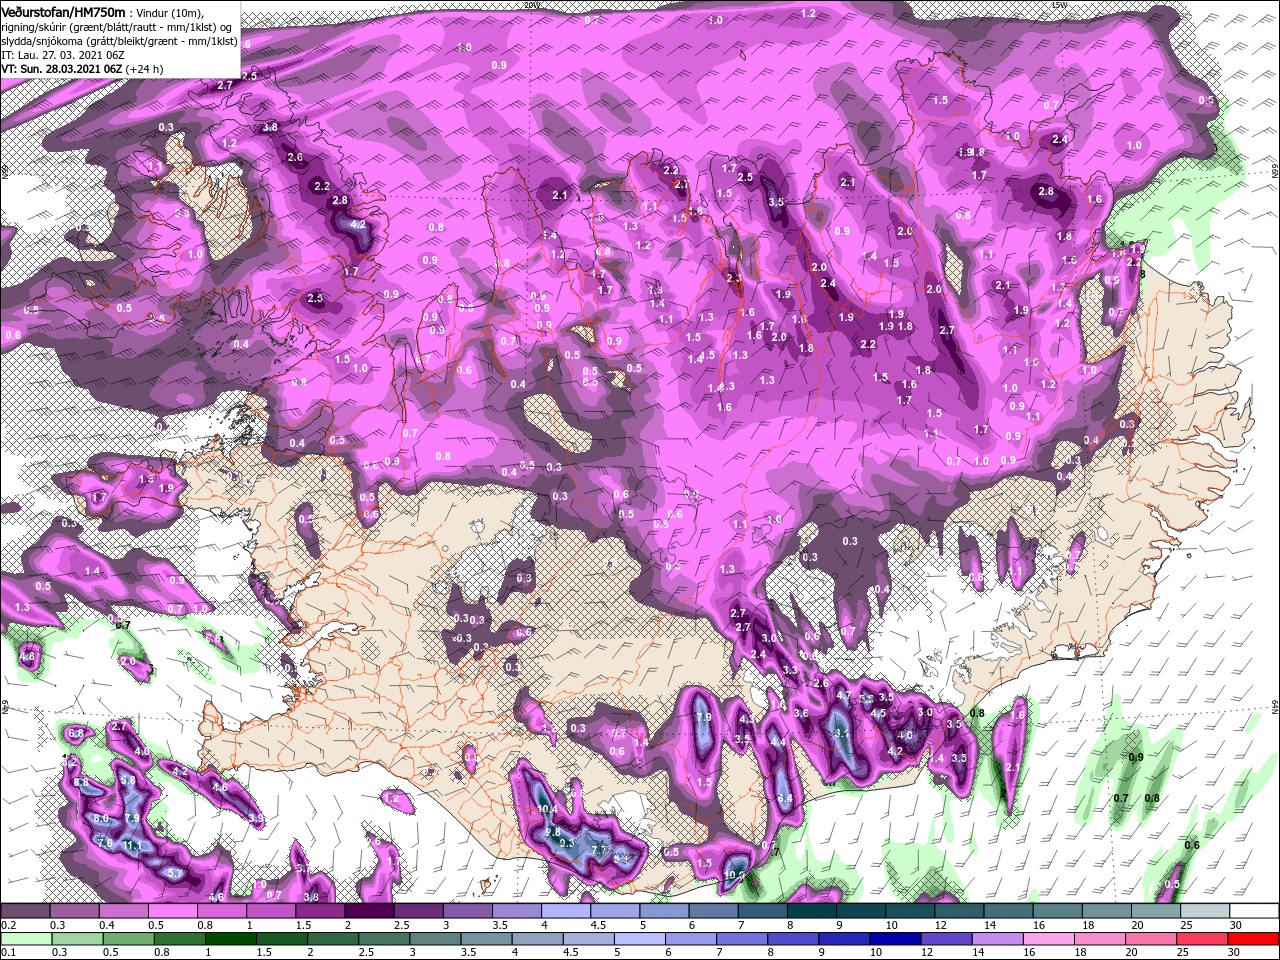Pick the snow scale swatch between 1 and 1.5
This screenshot has height=960, width=1280.
(x=271, y=911)
